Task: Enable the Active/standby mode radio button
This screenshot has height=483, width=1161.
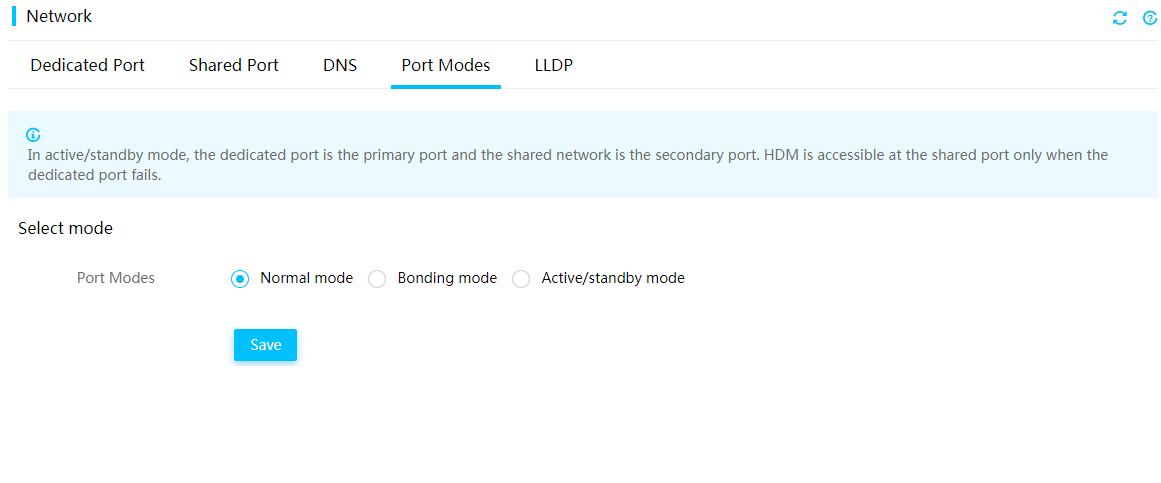Action: pos(521,279)
